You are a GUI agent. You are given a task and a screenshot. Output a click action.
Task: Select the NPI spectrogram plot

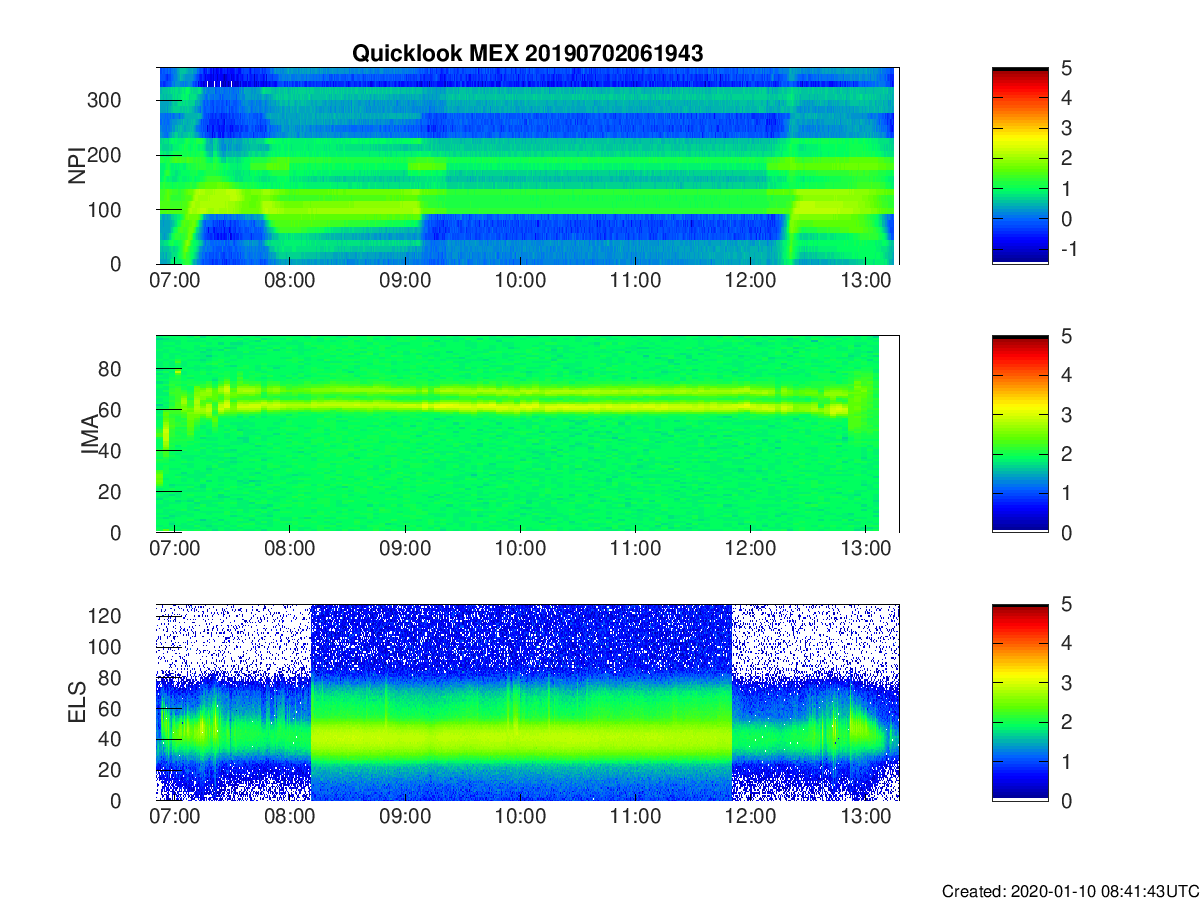[528, 166]
